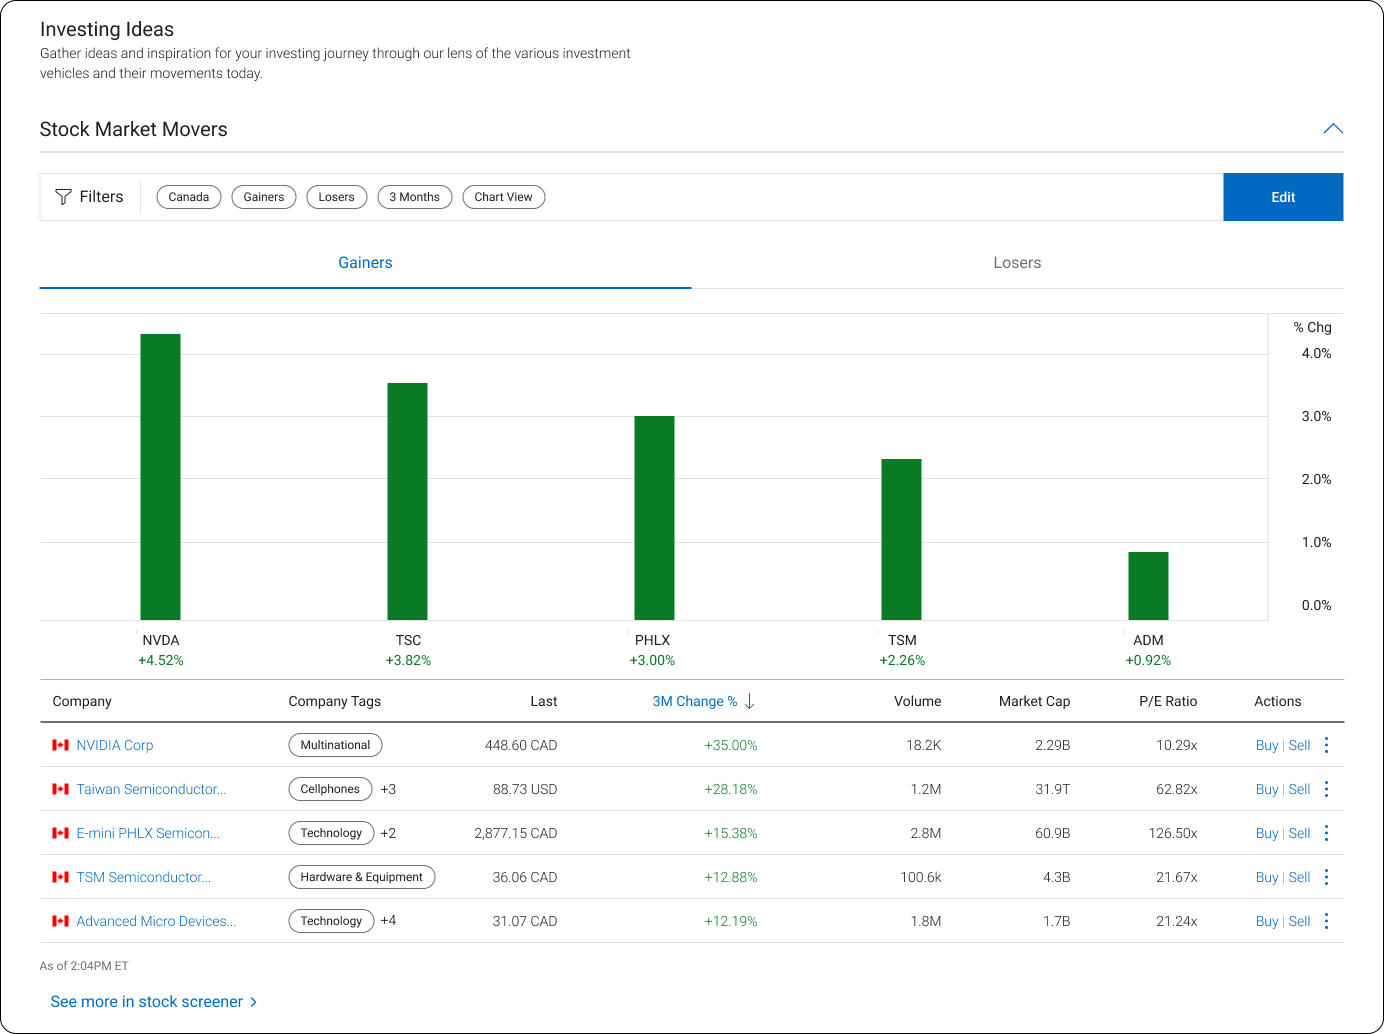
Task: Select the 3 Months filter chip
Action: tap(415, 197)
